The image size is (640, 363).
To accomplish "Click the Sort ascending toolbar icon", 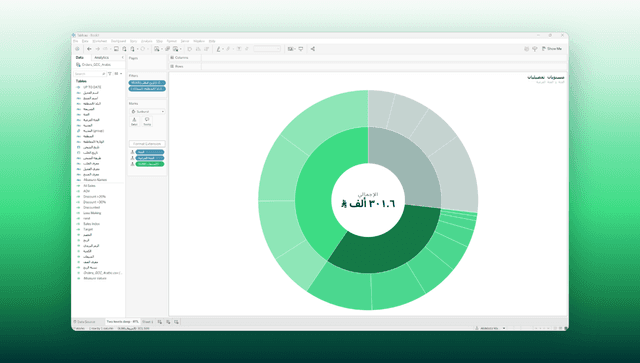I will 198,49.
